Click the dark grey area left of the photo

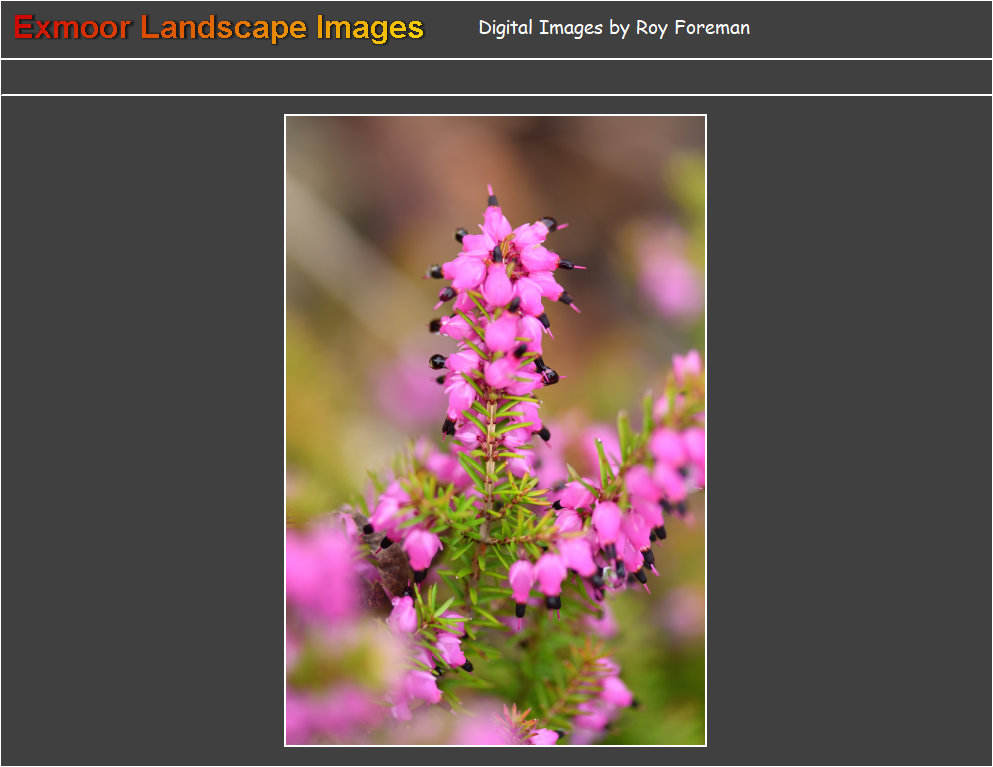pos(140,430)
